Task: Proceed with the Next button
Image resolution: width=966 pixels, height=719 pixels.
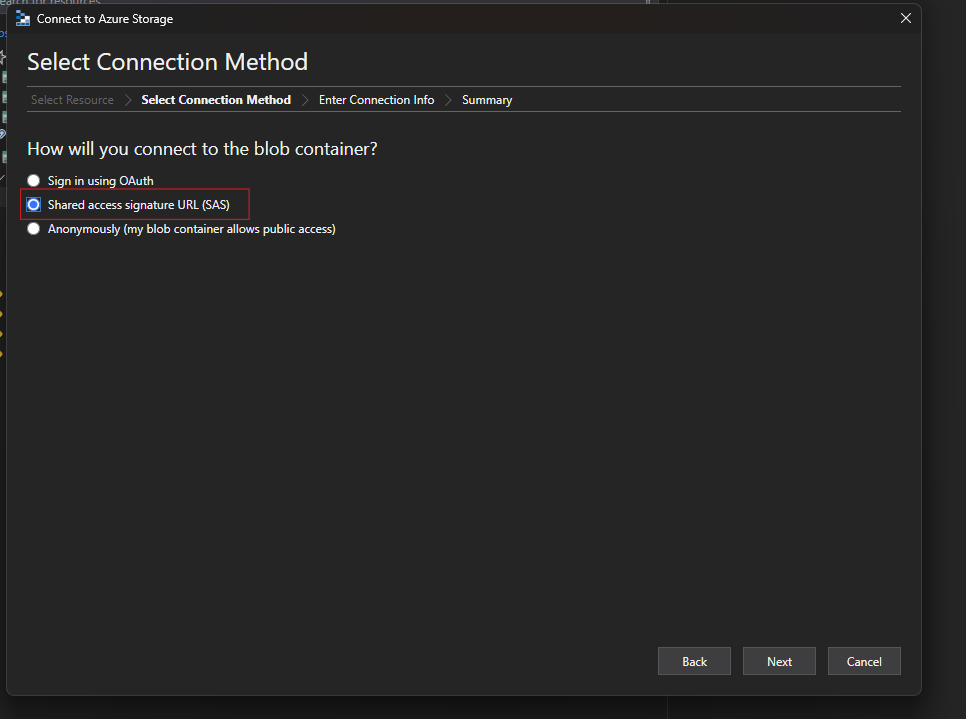Action: click(x=779, y=661)
